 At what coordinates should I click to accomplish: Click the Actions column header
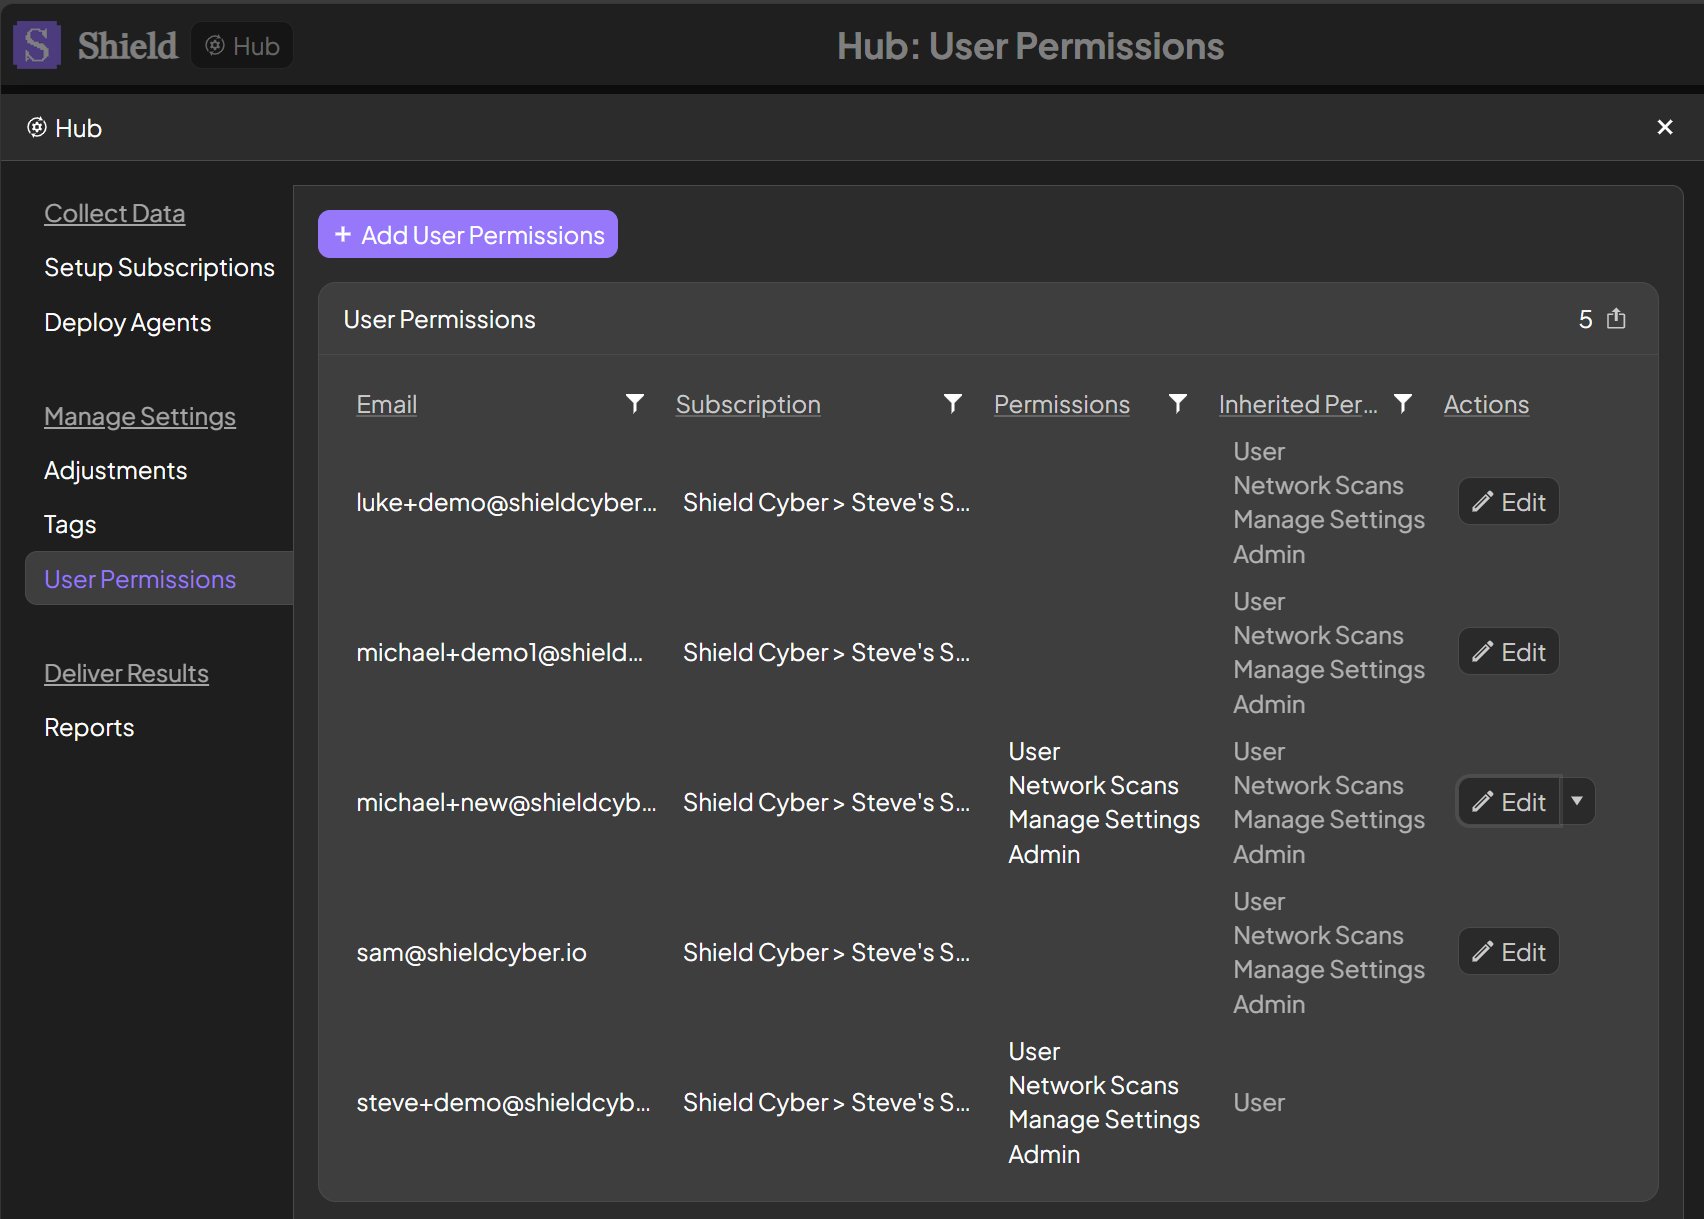click(1486, 404)
